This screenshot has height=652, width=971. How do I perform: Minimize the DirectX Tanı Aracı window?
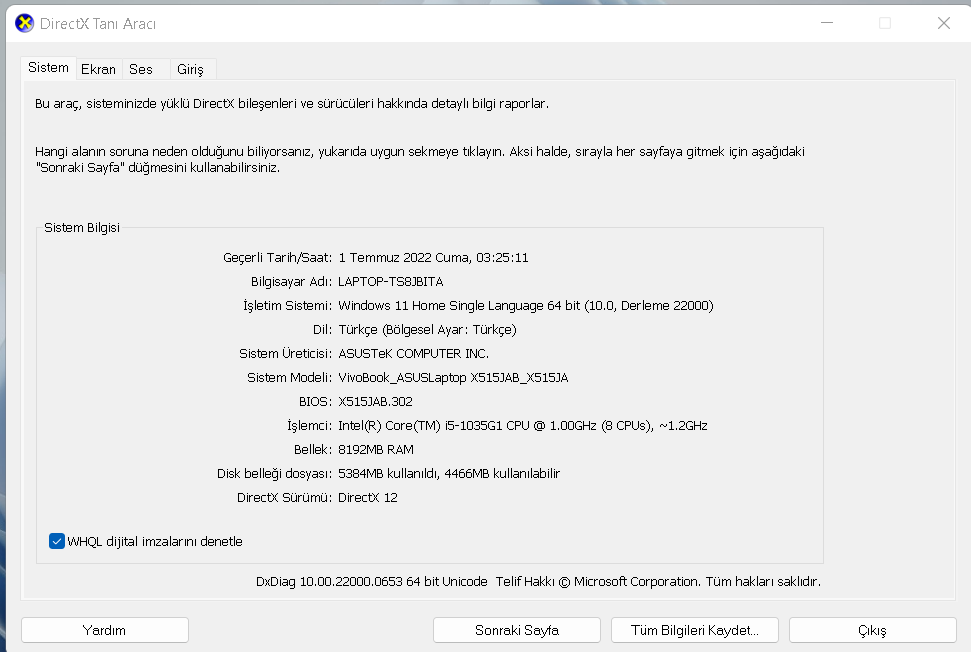[827, 23]
